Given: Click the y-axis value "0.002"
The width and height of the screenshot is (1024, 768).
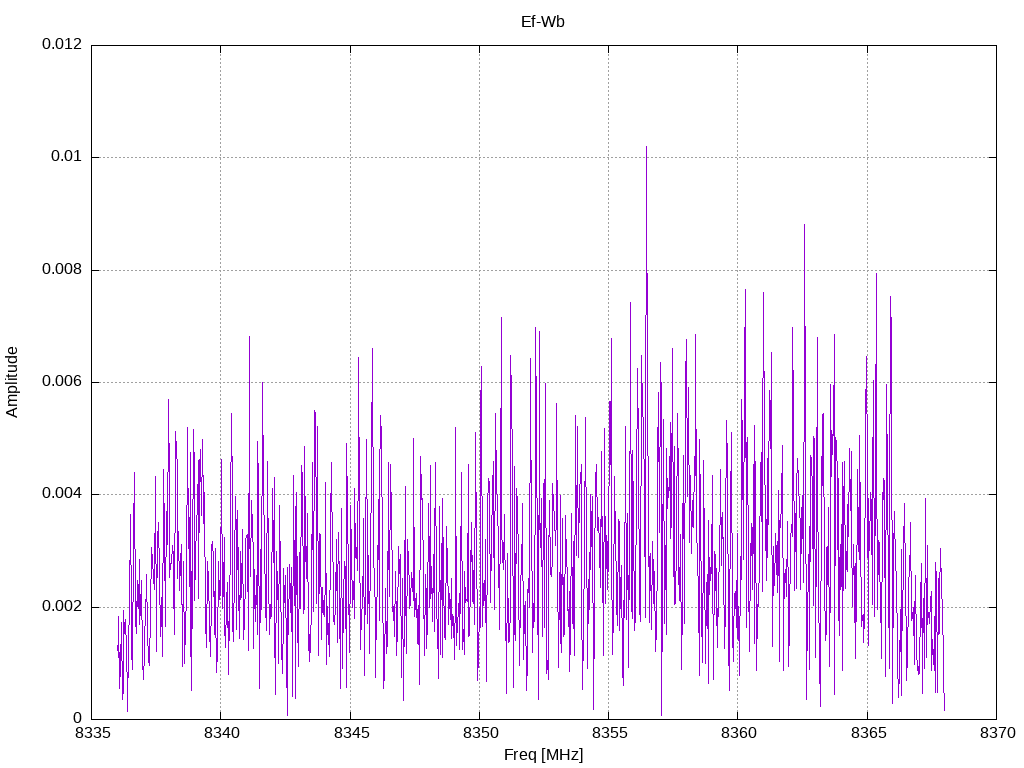Looking at the screenshot, I should (x=62, y=606).
